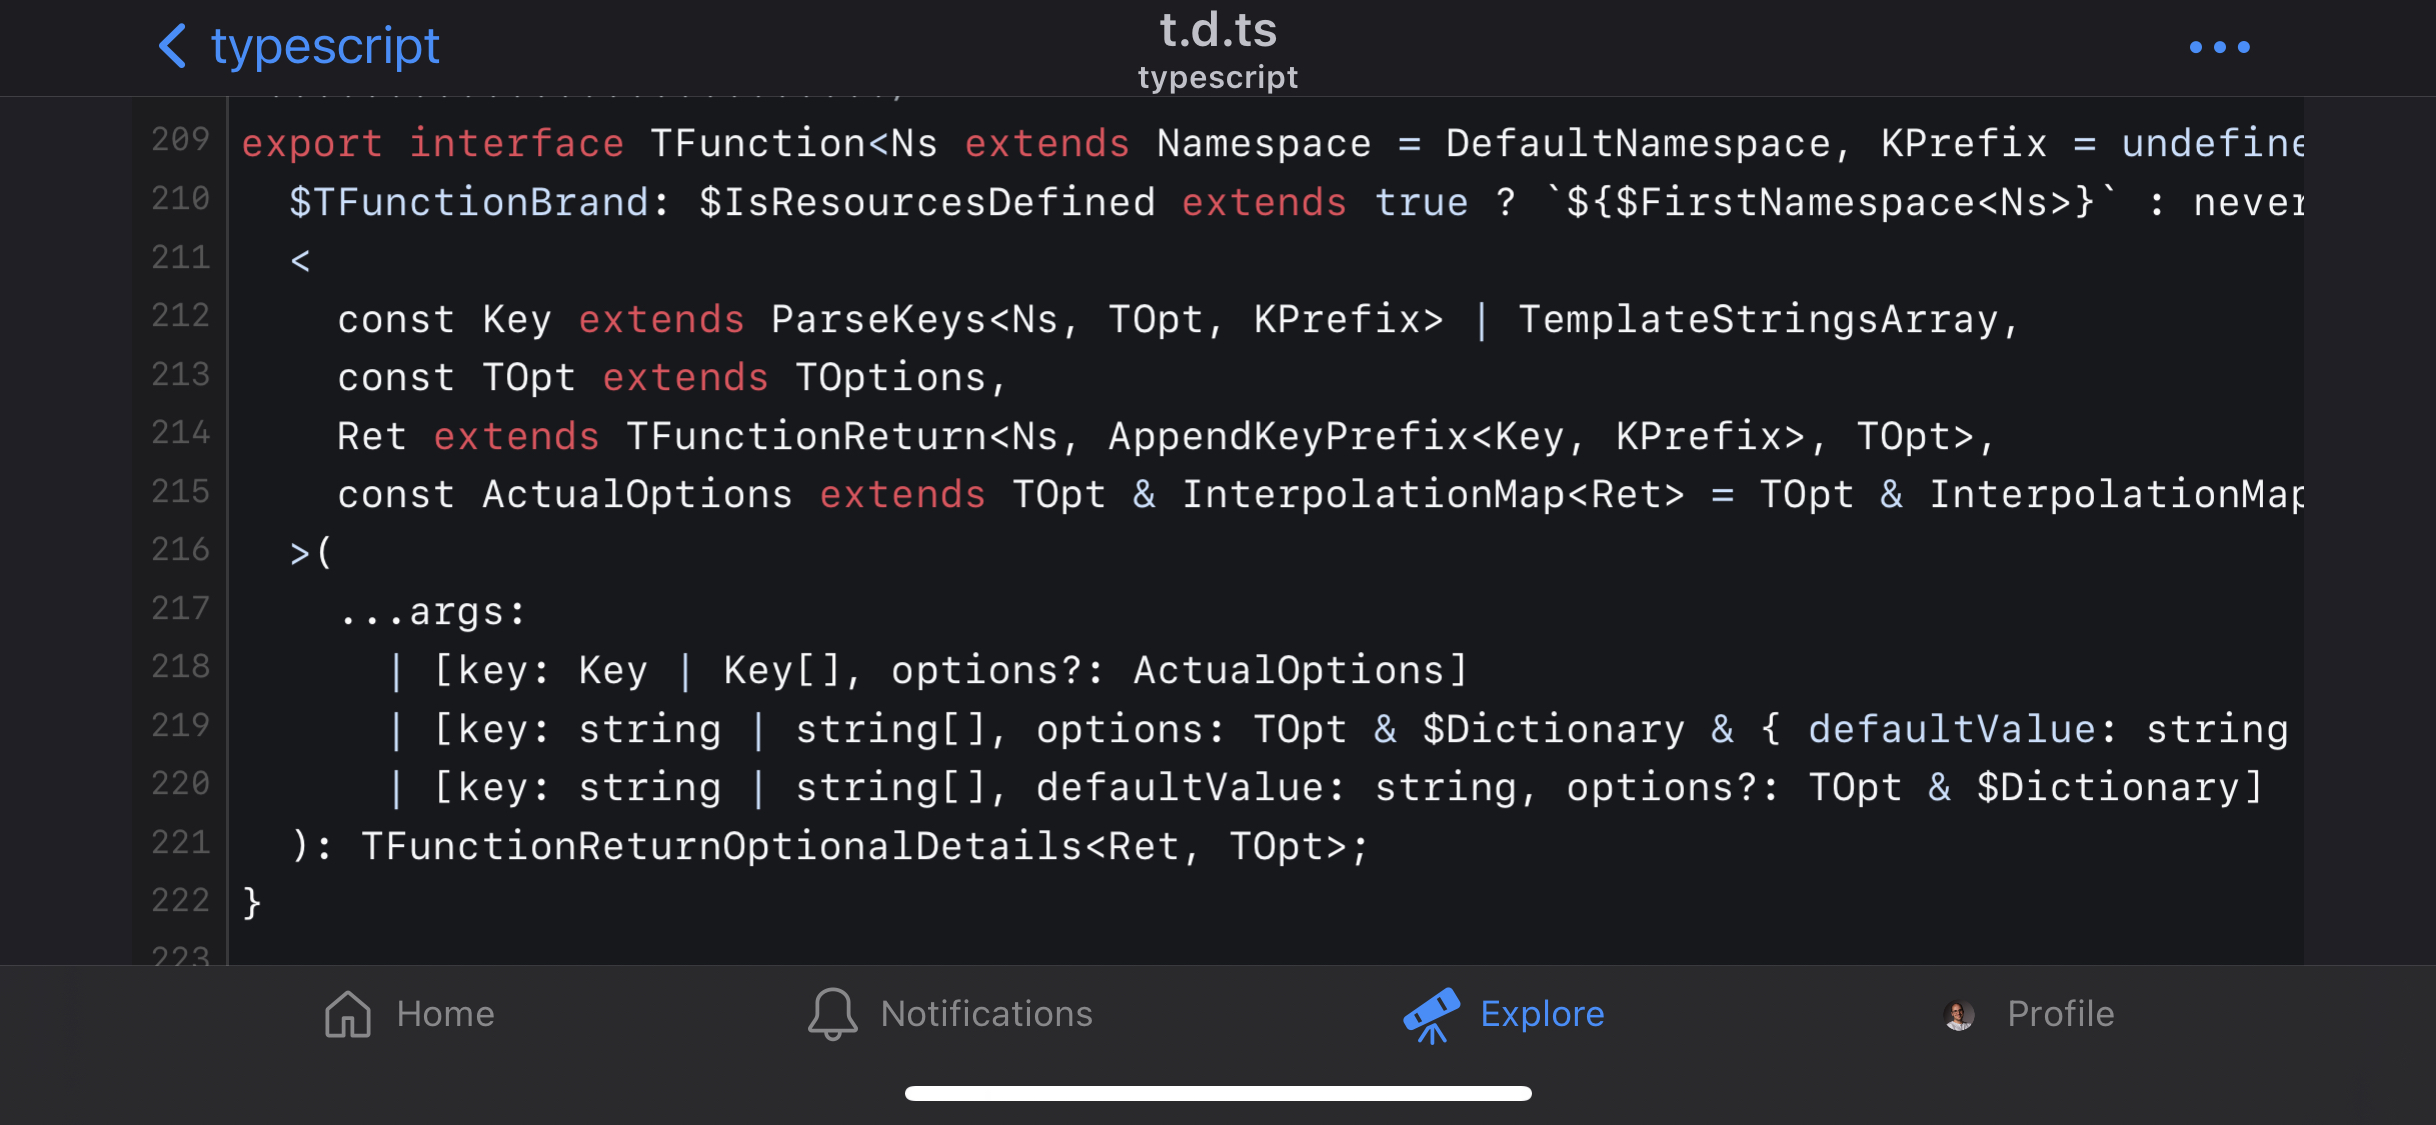Tap the t.d.ts file title
This screenshot has height=1125, width=2436.
point(1218,30)
